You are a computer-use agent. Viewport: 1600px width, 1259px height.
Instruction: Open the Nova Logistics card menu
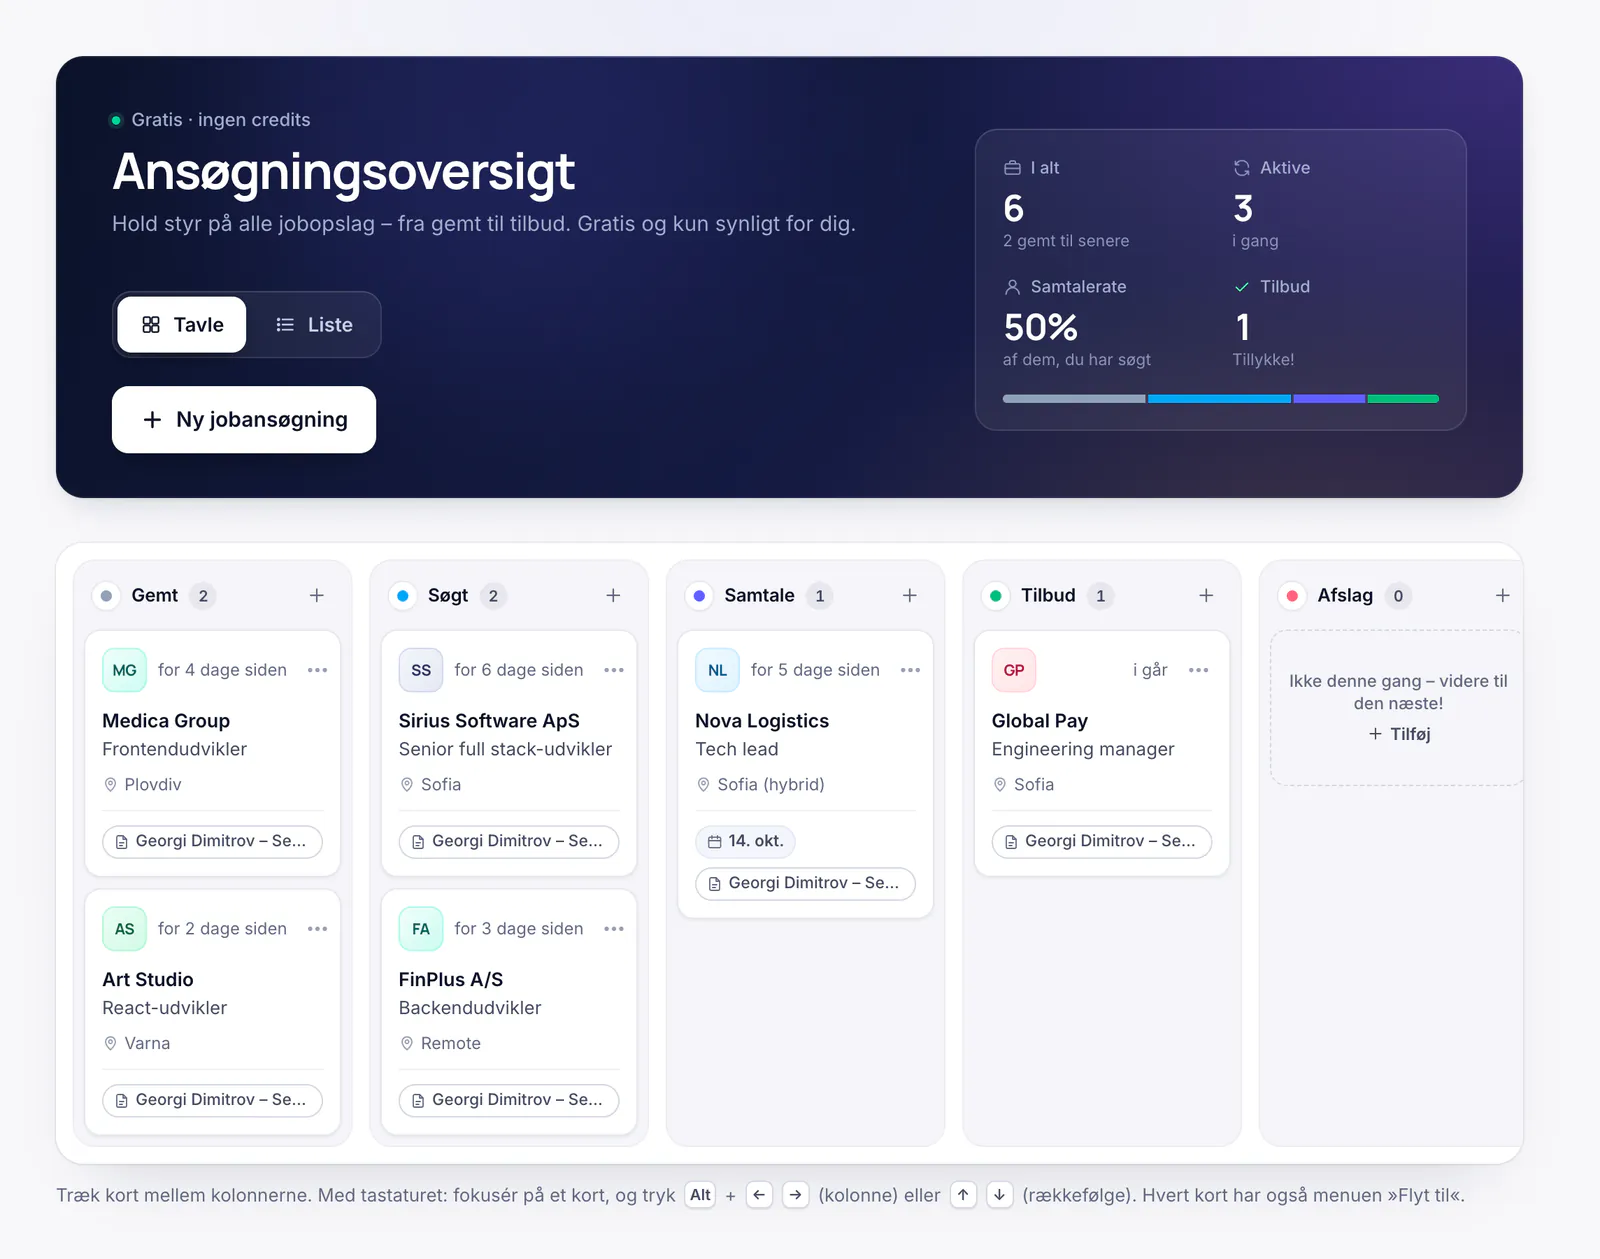tap(910, 670)
